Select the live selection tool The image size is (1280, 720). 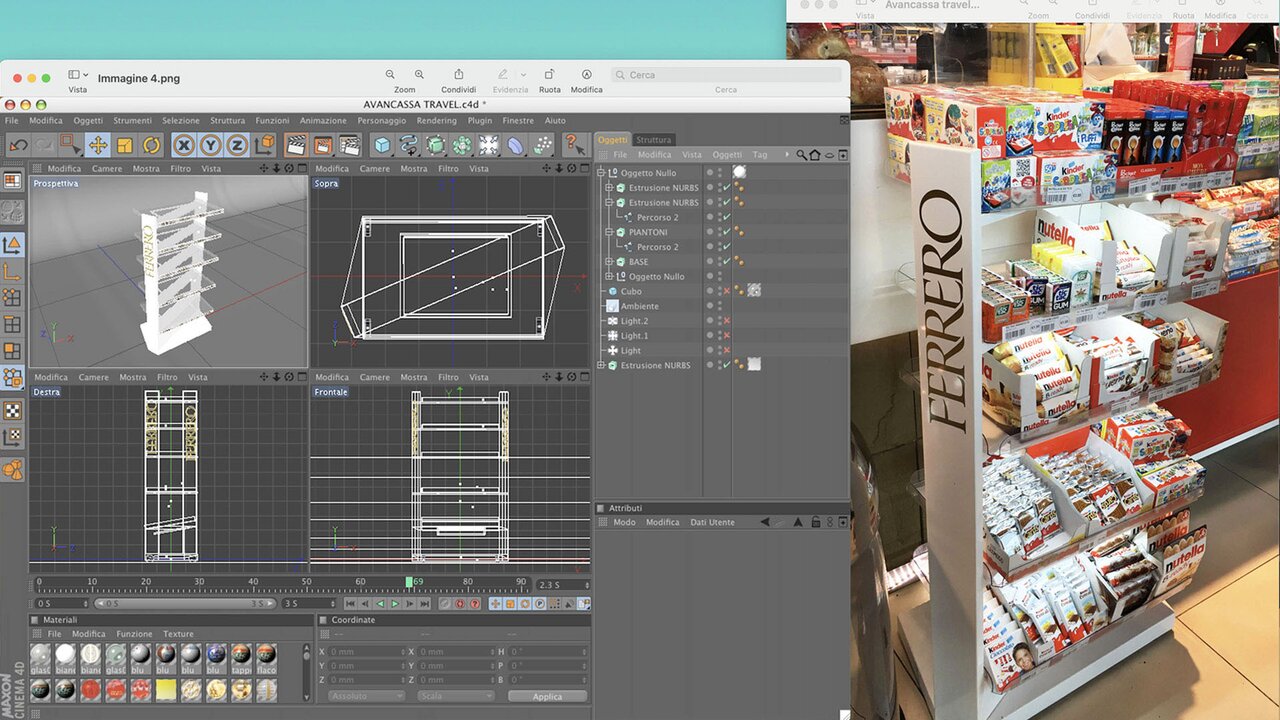[x=70, y=146]
